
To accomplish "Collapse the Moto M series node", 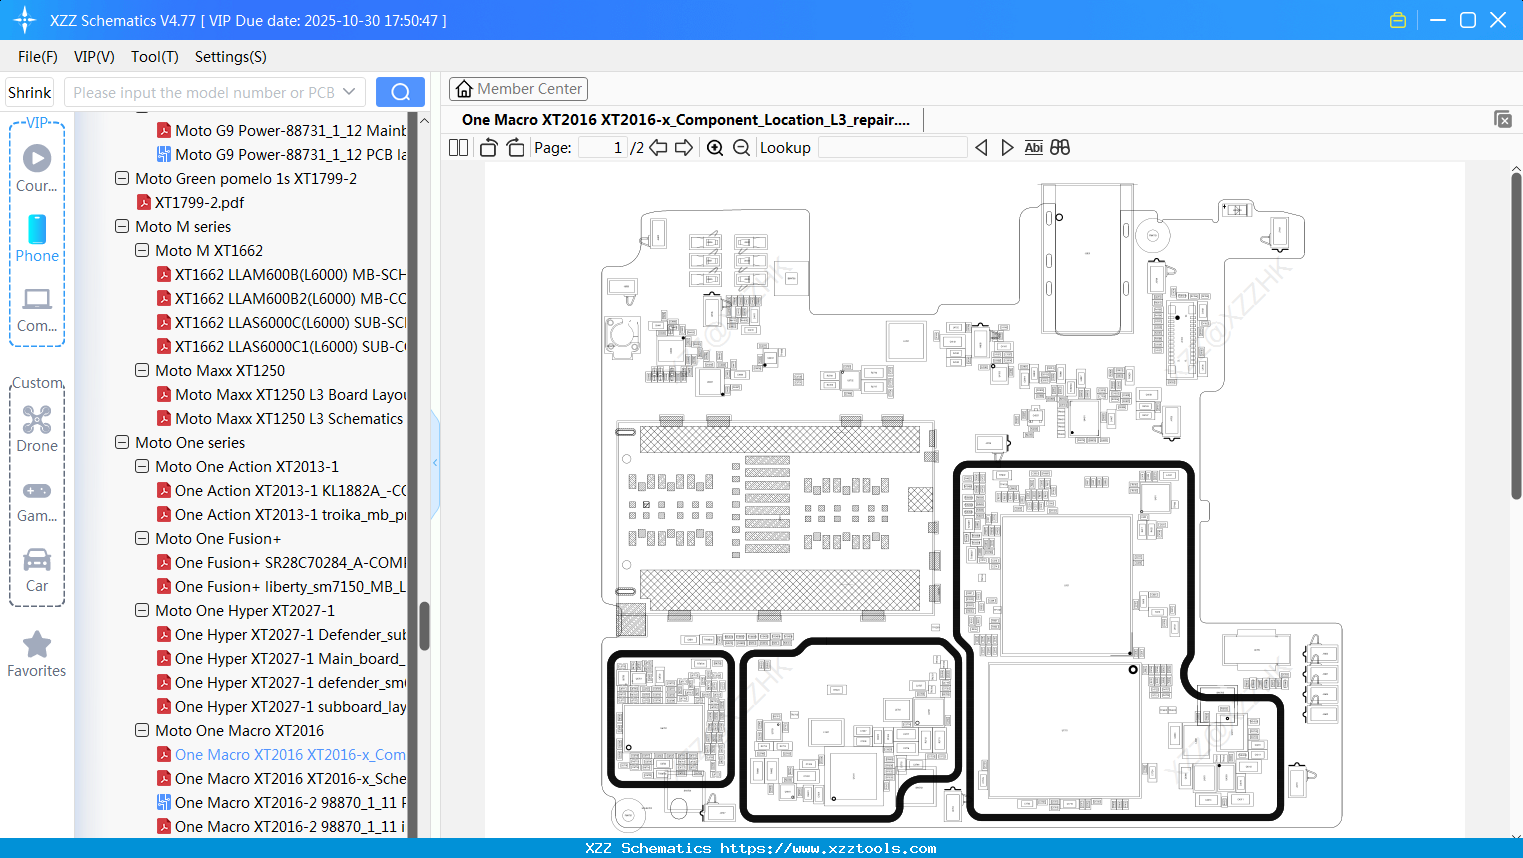I will click(122, 226).
